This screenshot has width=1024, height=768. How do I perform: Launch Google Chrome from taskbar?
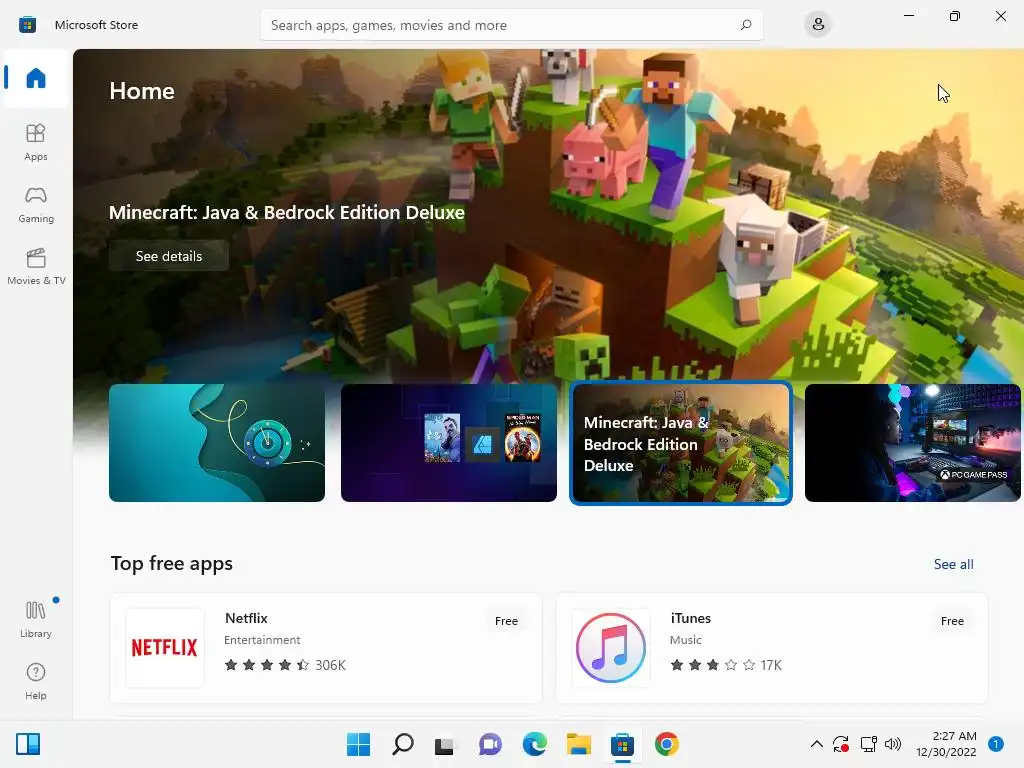[667, 744]
